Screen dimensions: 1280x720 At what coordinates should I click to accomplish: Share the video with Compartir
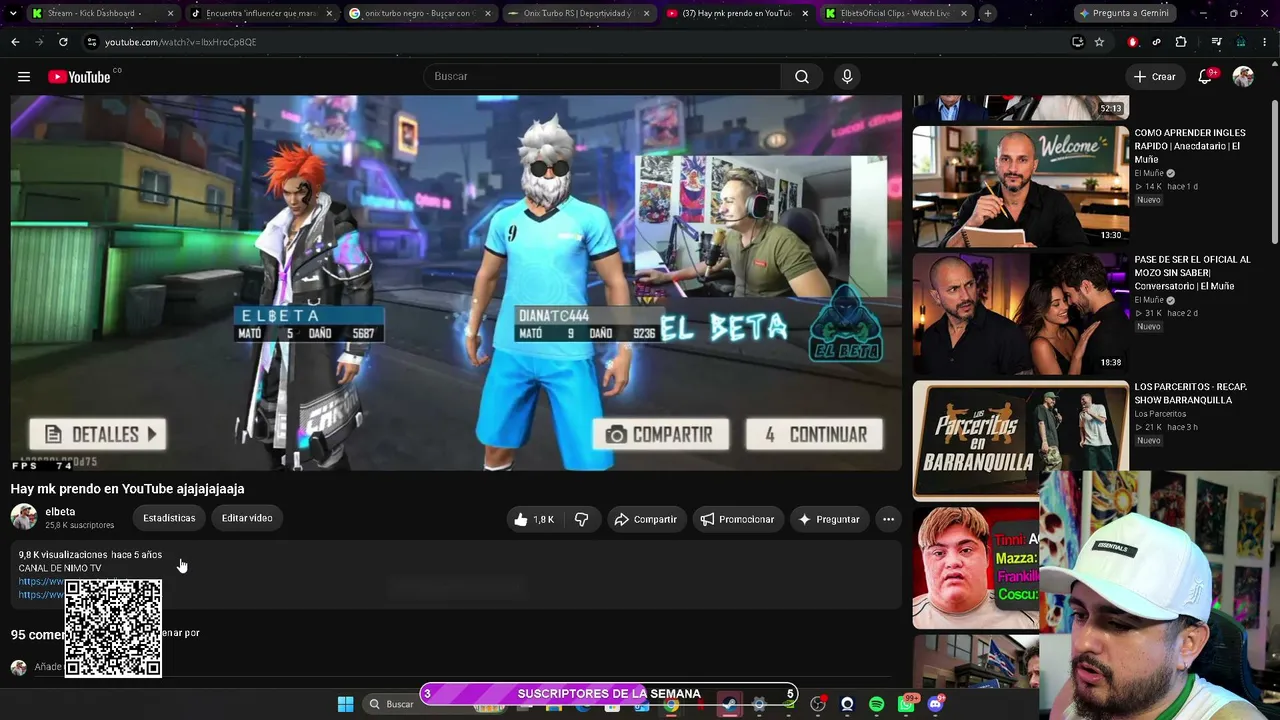coord(646,519)
